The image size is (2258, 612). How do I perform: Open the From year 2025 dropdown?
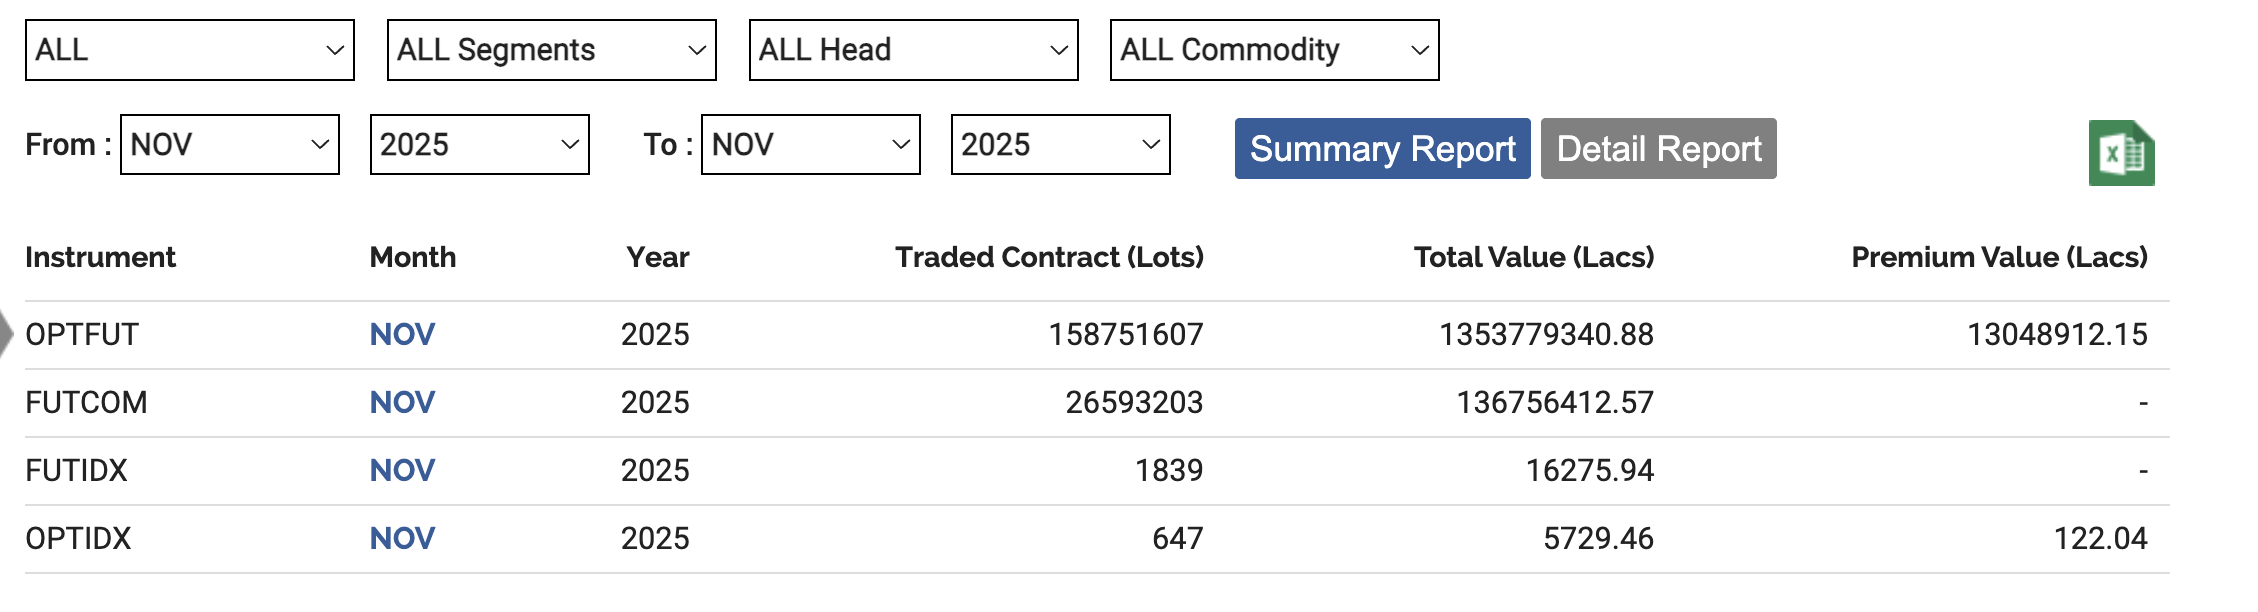[x=479, y=145]
